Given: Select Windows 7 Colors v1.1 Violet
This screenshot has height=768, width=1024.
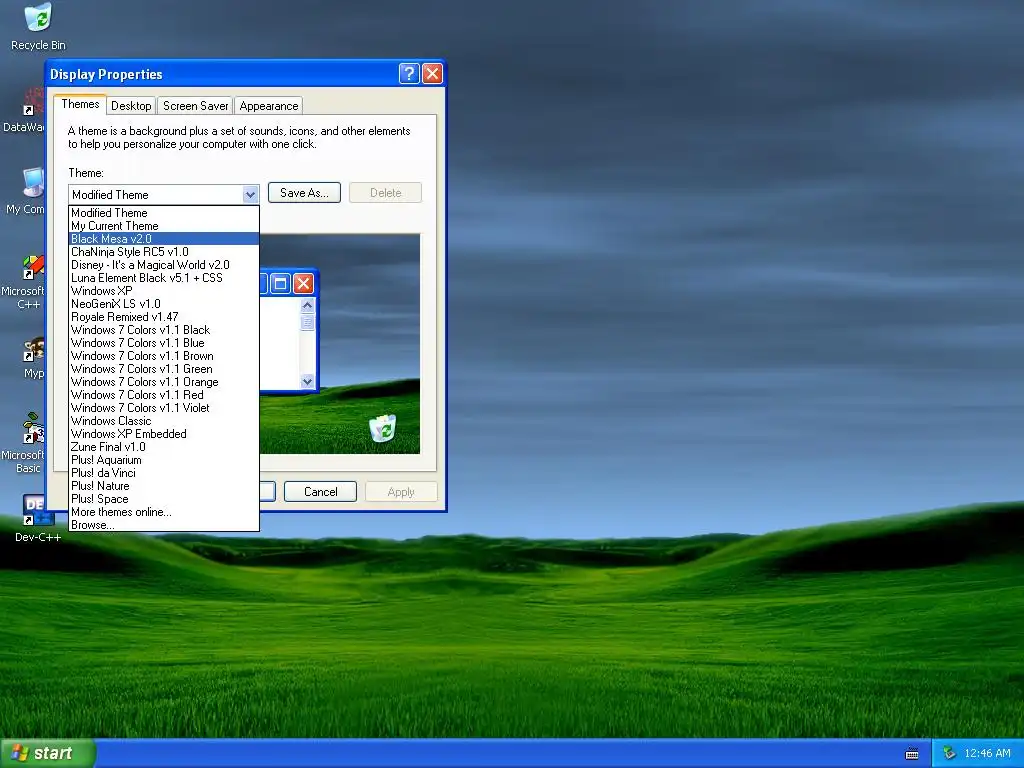Looking at the screenshot, I should [164, 408].
